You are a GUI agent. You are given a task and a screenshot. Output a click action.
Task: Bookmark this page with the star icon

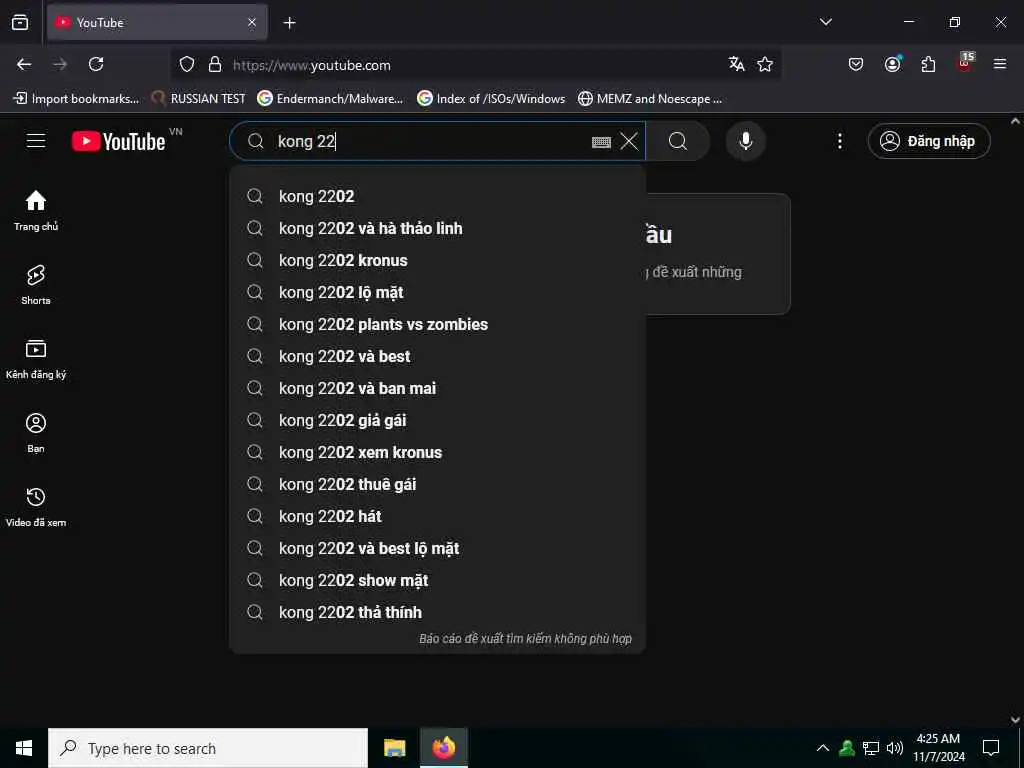click(x=765, y=65)
